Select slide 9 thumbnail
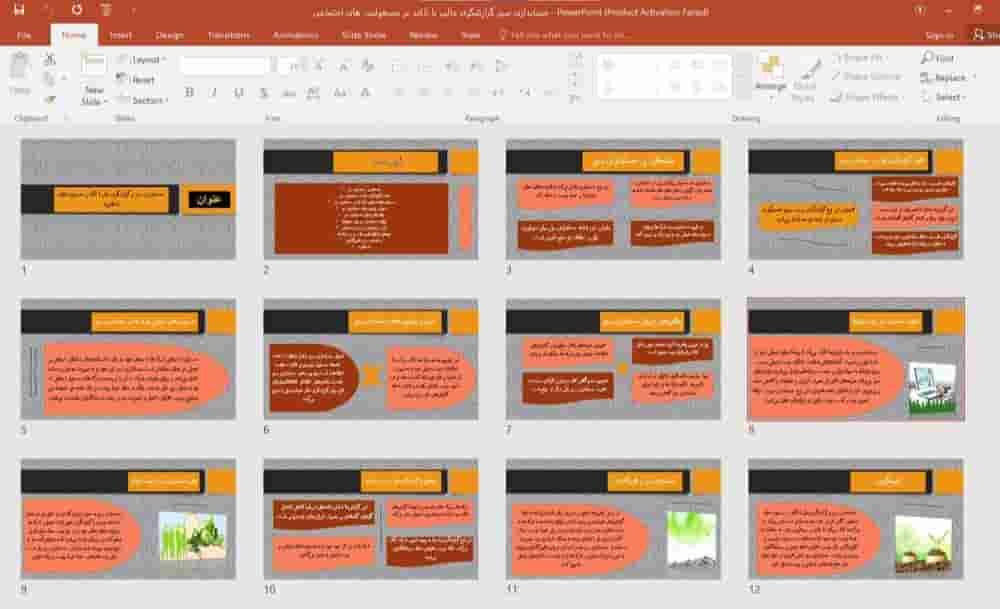1000x609 pixels. coord(128,518)
